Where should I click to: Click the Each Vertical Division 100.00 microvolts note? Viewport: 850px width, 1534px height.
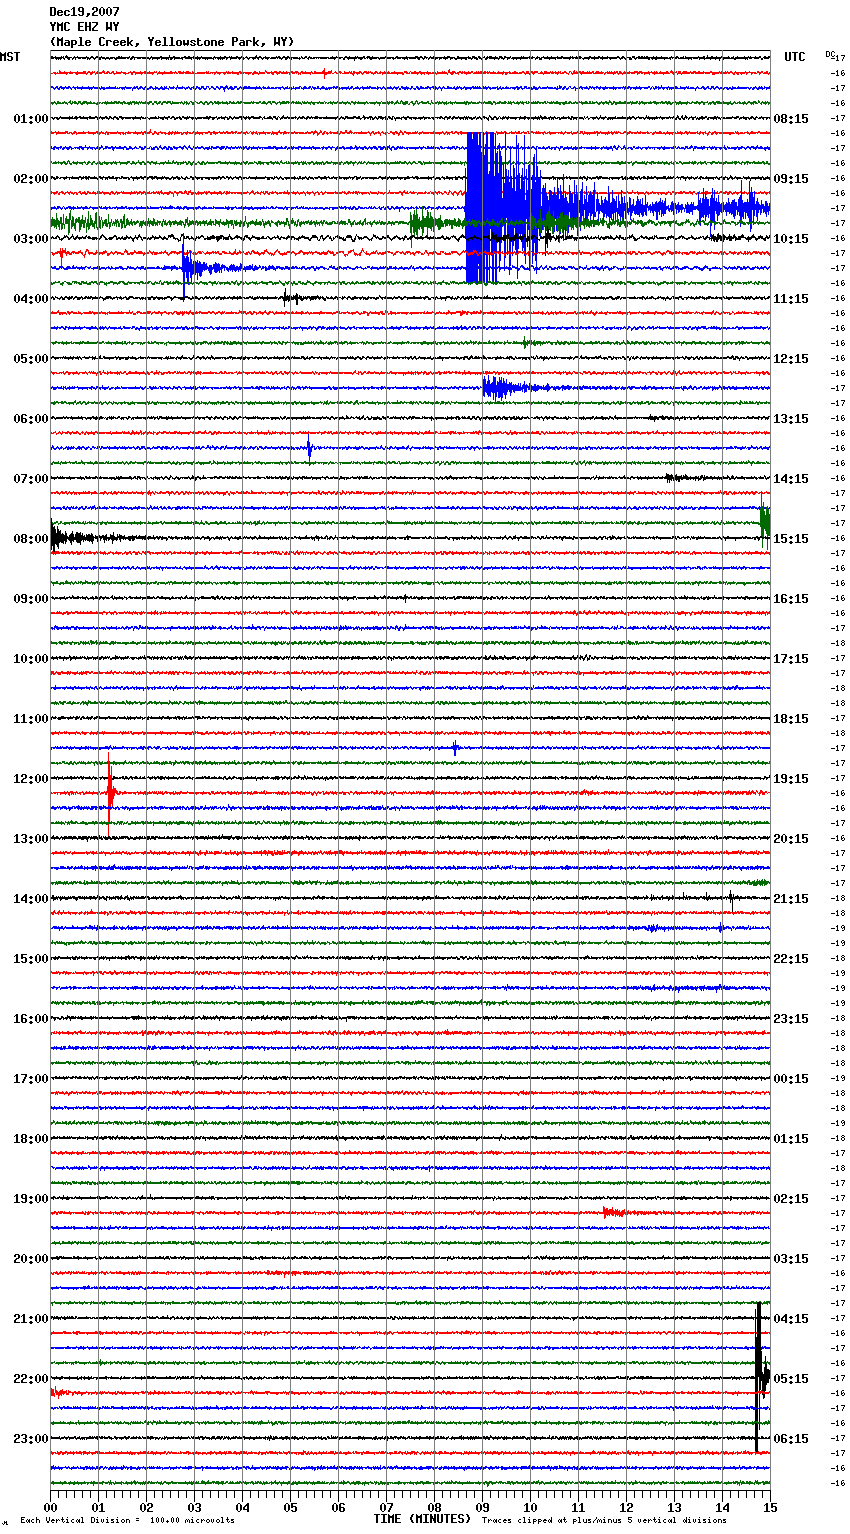127,1520
